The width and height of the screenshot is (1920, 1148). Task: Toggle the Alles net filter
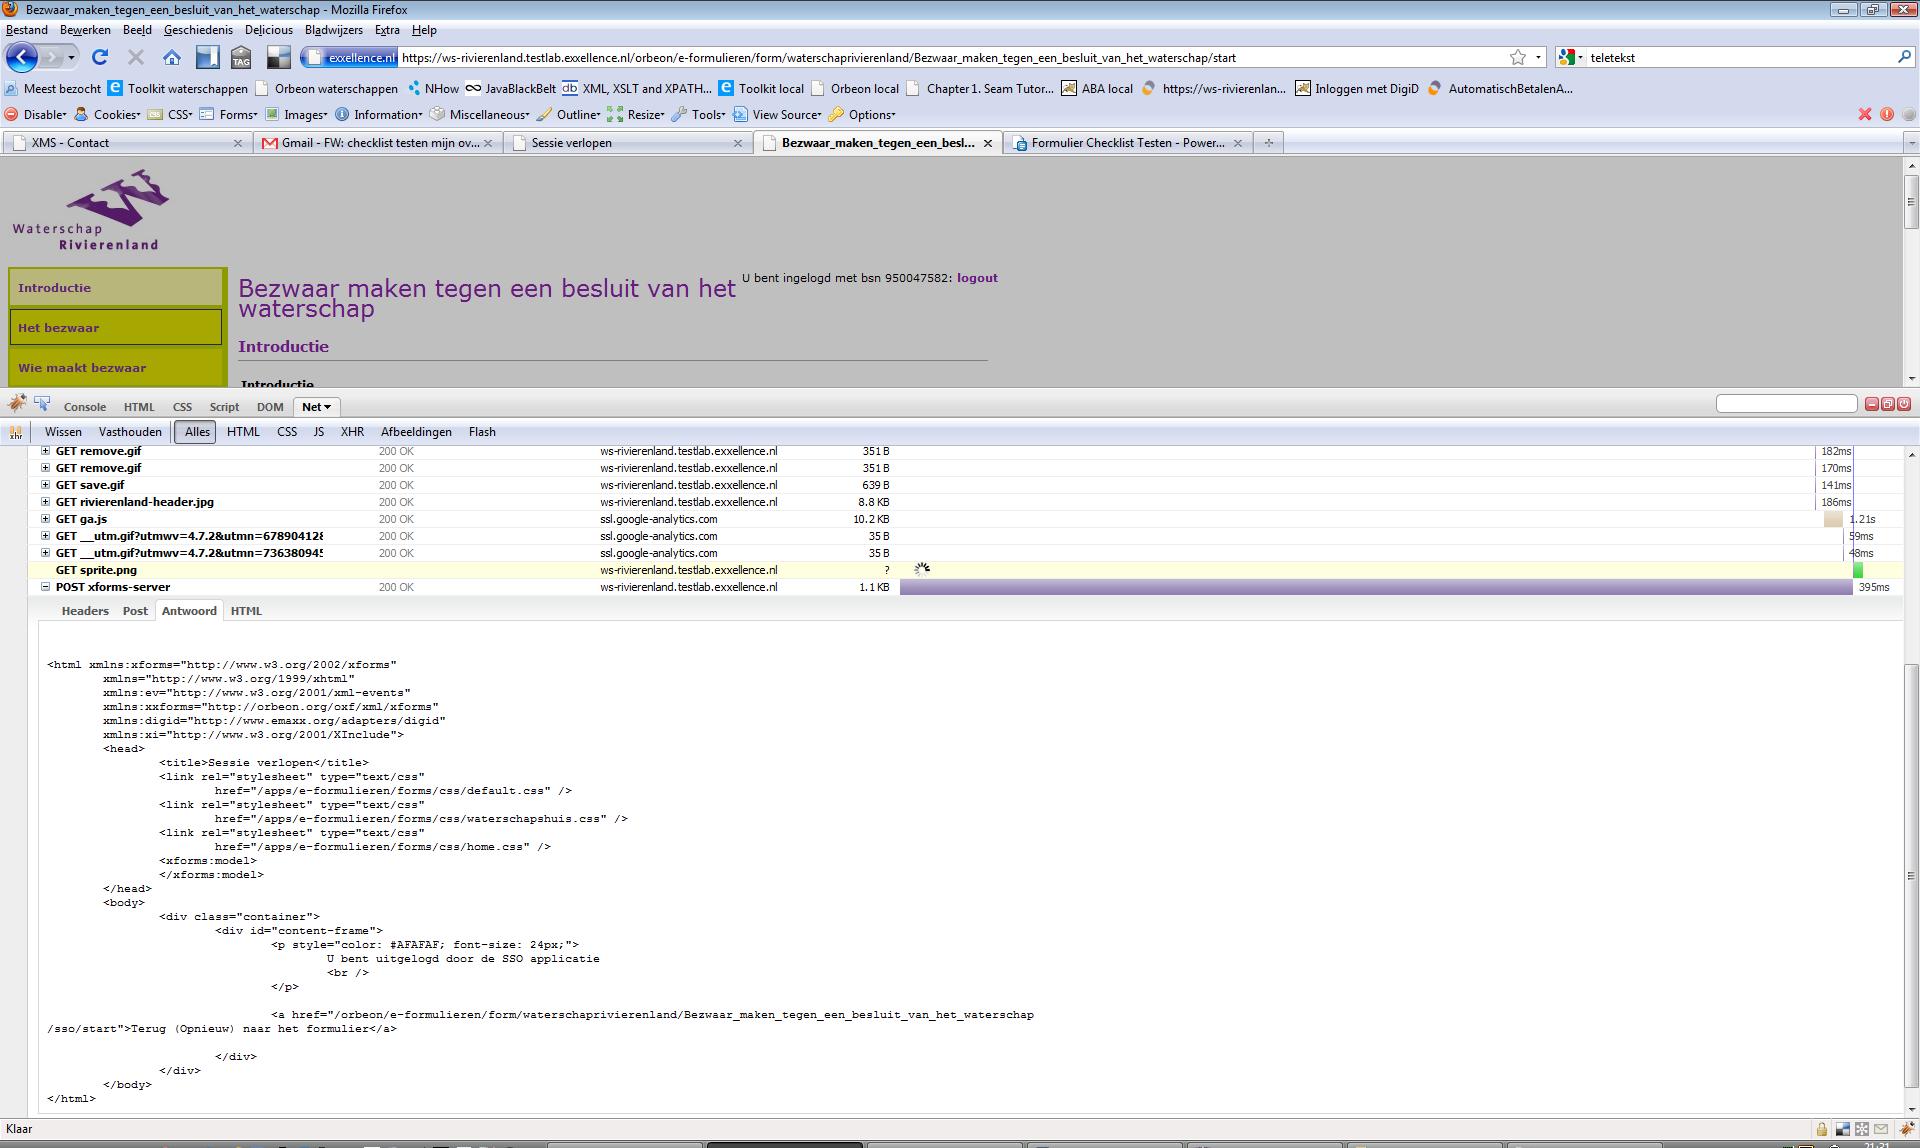click(x=197, y=432)
